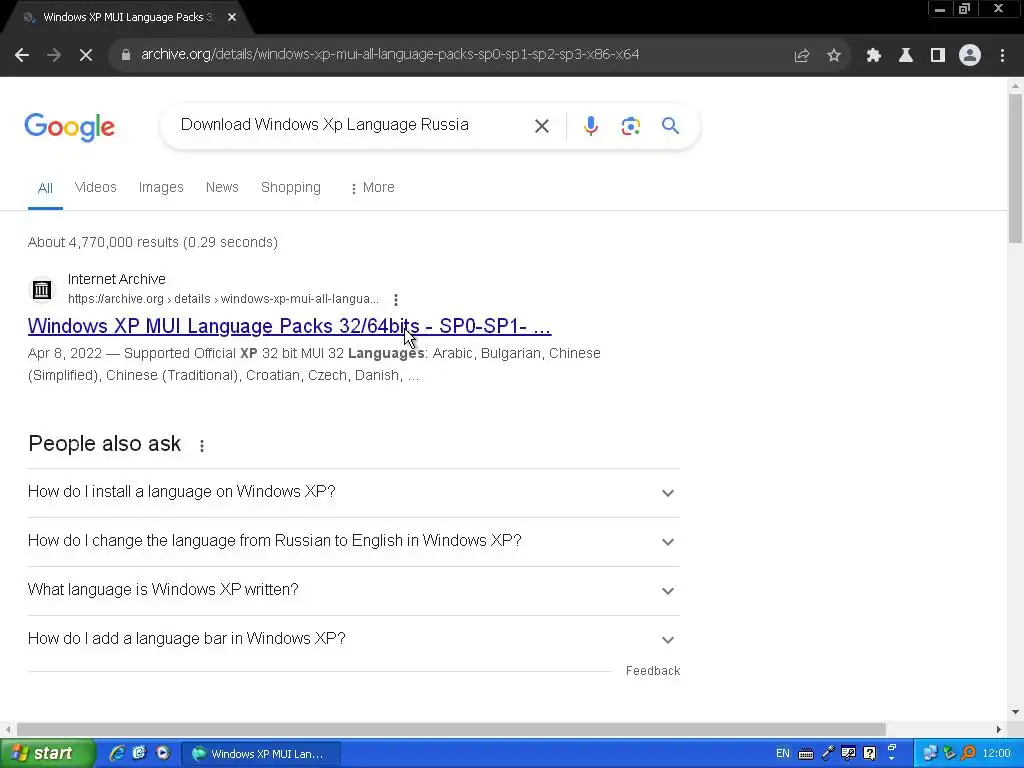Open the More search filters menu

372,187
